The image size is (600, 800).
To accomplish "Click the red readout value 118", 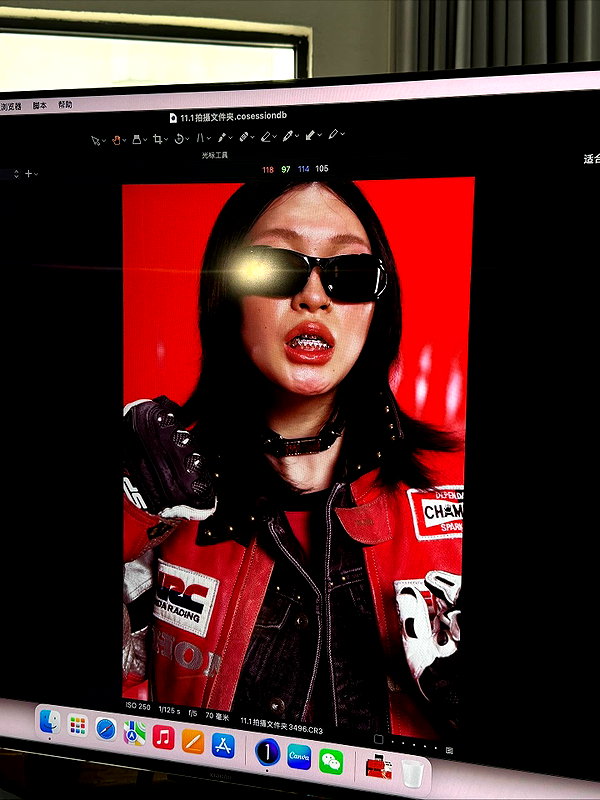I will tap(268, 170).
